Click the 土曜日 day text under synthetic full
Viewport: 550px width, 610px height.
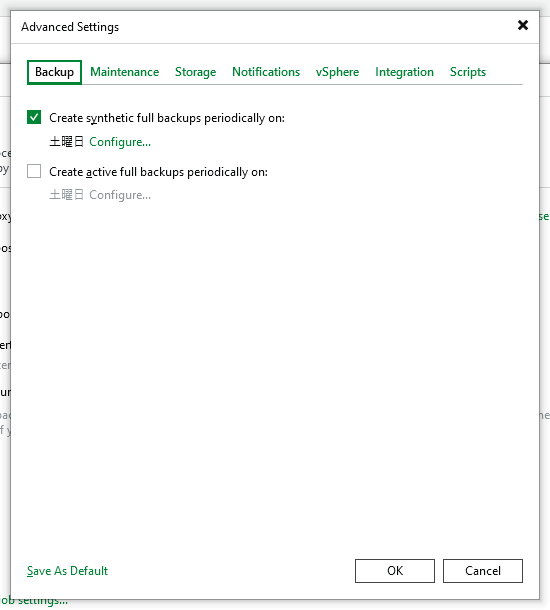66,142
